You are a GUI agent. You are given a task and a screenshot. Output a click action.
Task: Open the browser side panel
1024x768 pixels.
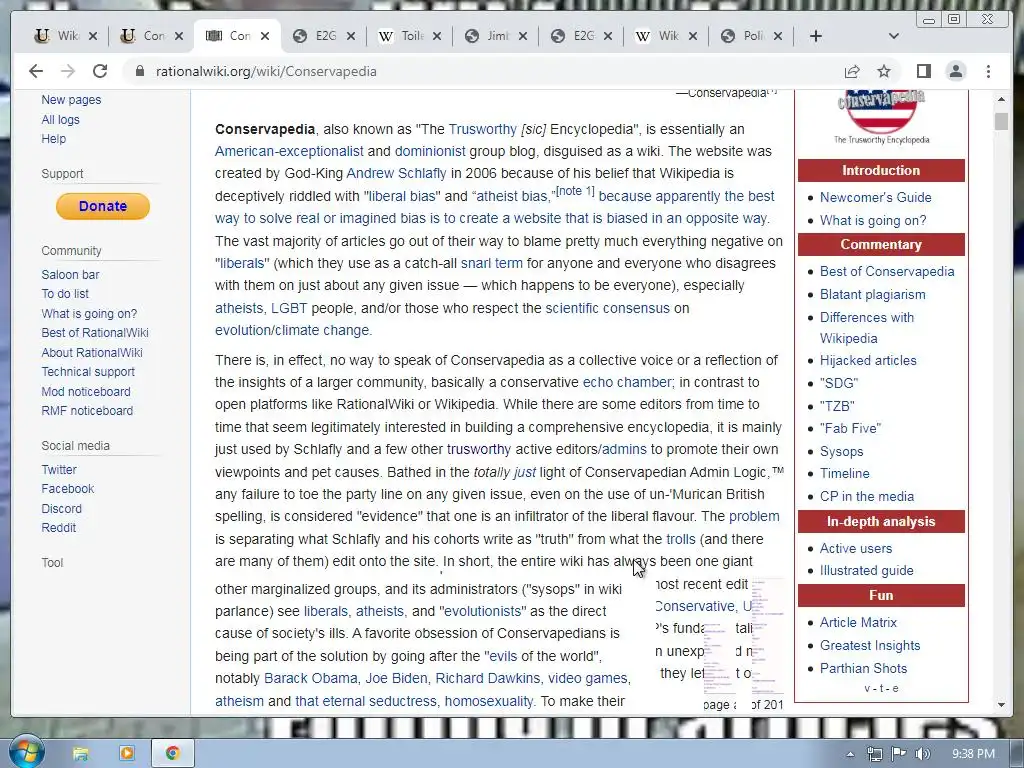(x=923, y=71)
